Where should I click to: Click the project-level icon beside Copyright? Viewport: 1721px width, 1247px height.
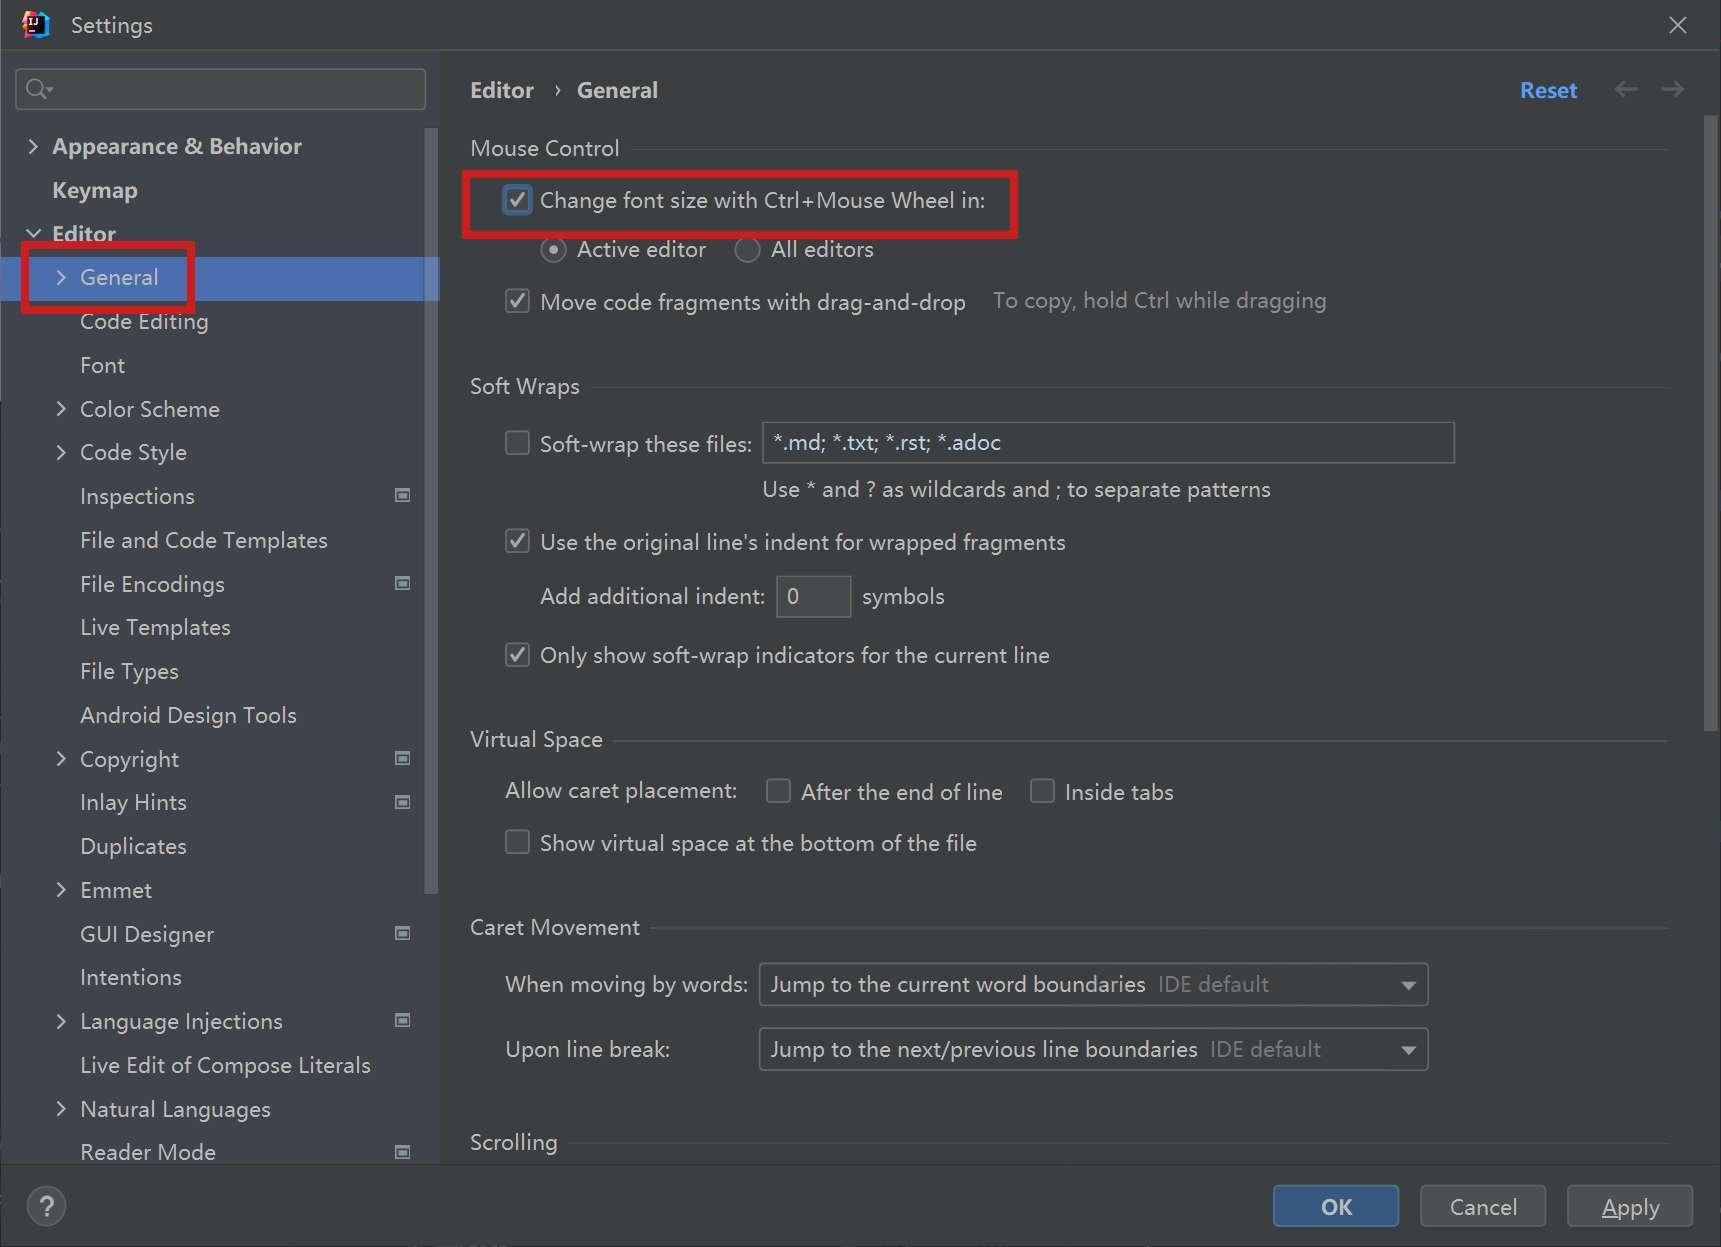click(402, 758)
